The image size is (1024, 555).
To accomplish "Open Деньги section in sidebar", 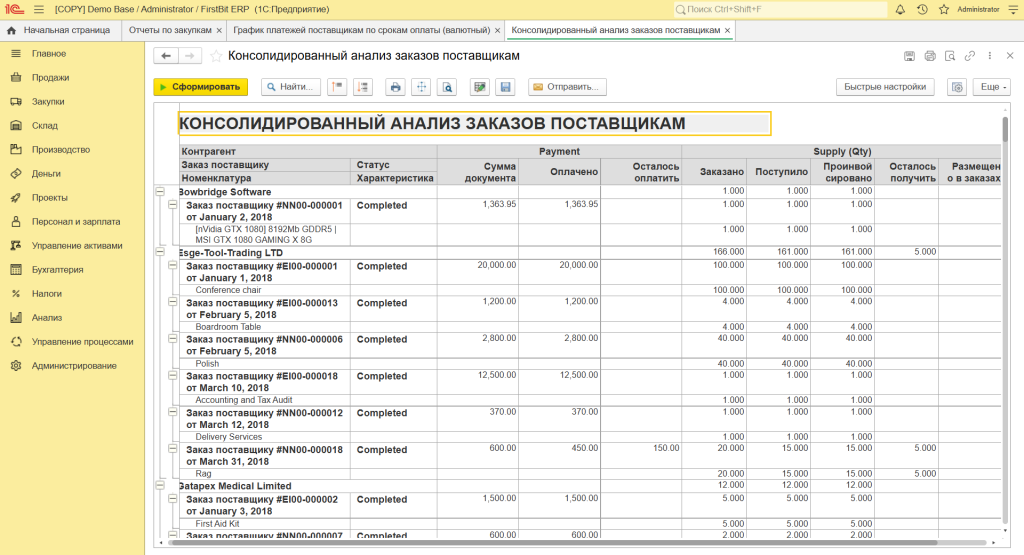I will (x=72, y=174).
